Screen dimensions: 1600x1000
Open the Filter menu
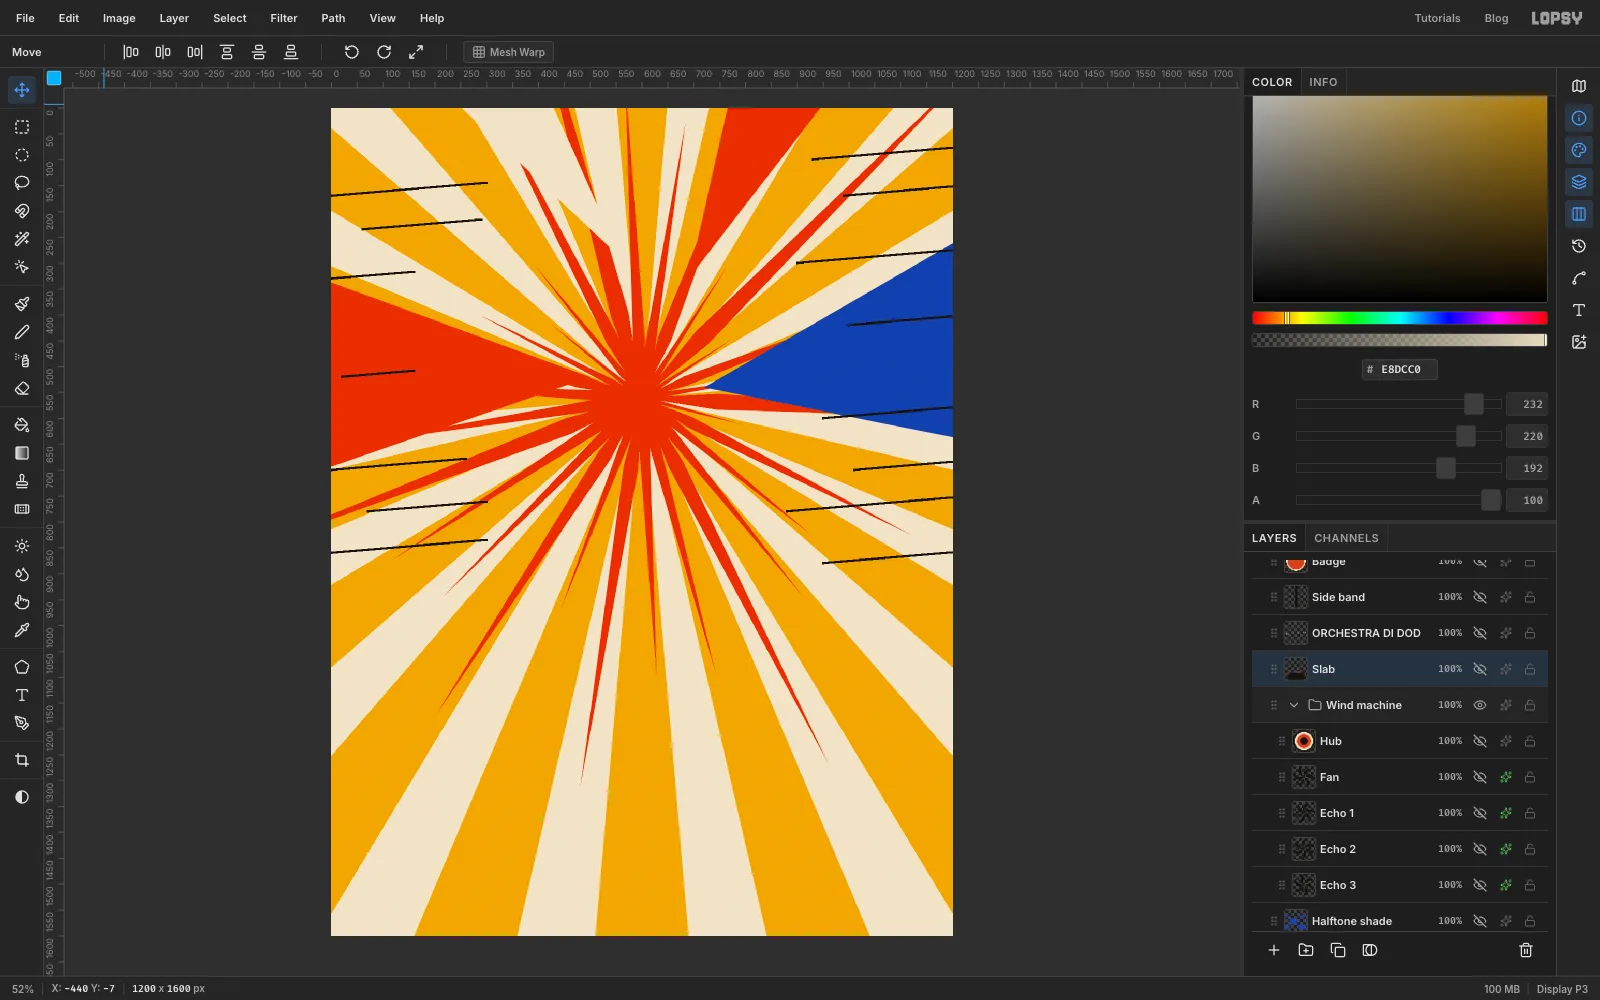click(284, 18)
